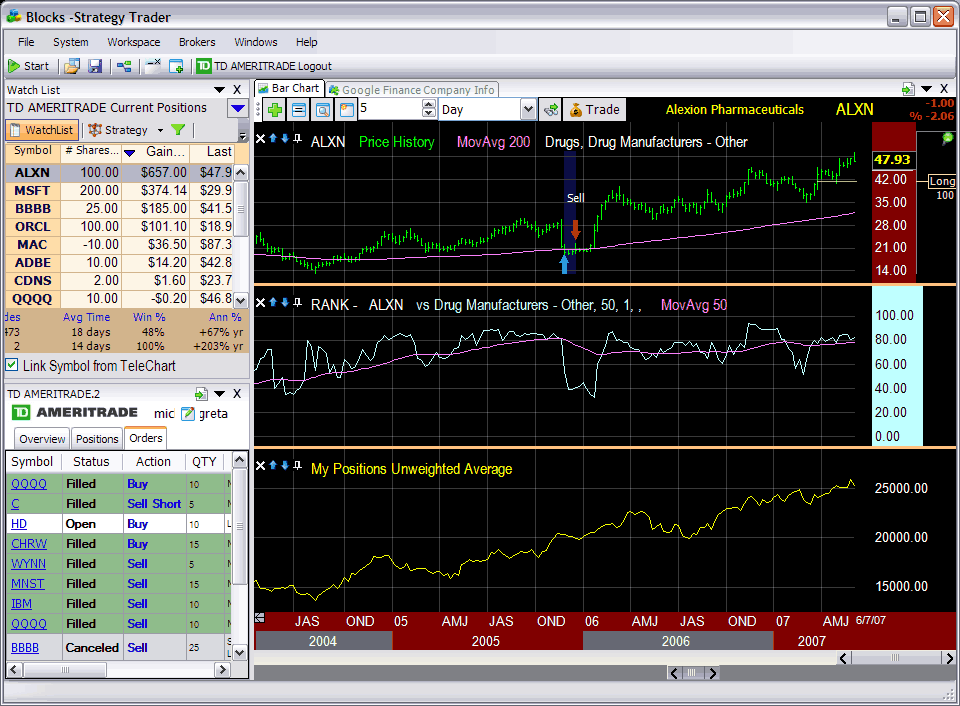Viewport: 960px width, 706px height.
Task: Click the orders list scroll up arrow
Action: (240, 459)
